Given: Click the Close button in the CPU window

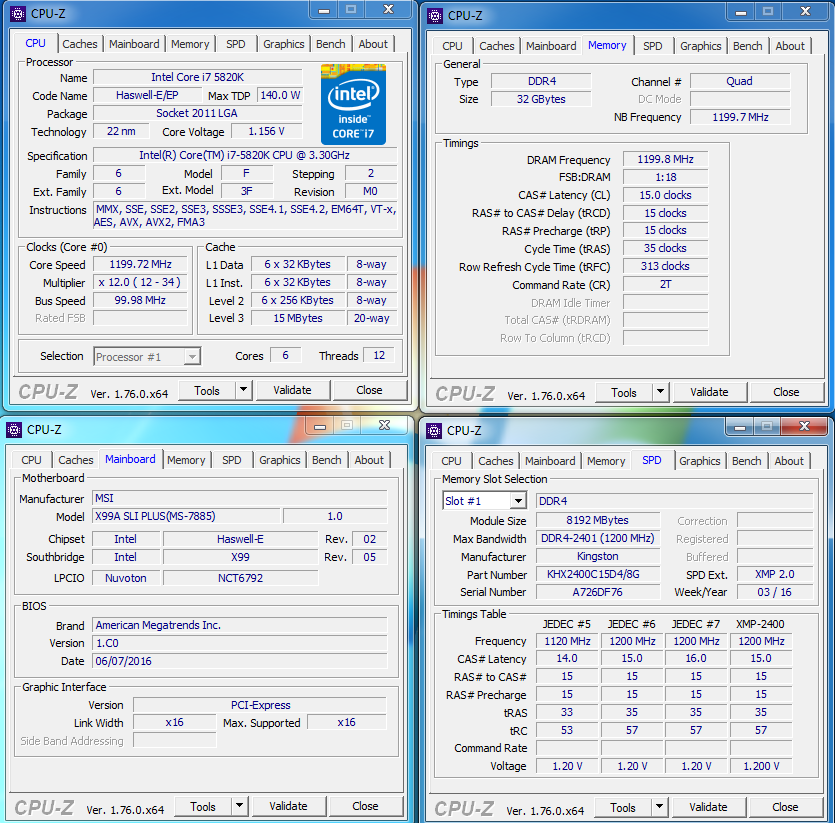Looking at the screenshot, I should tap(369, 390).
